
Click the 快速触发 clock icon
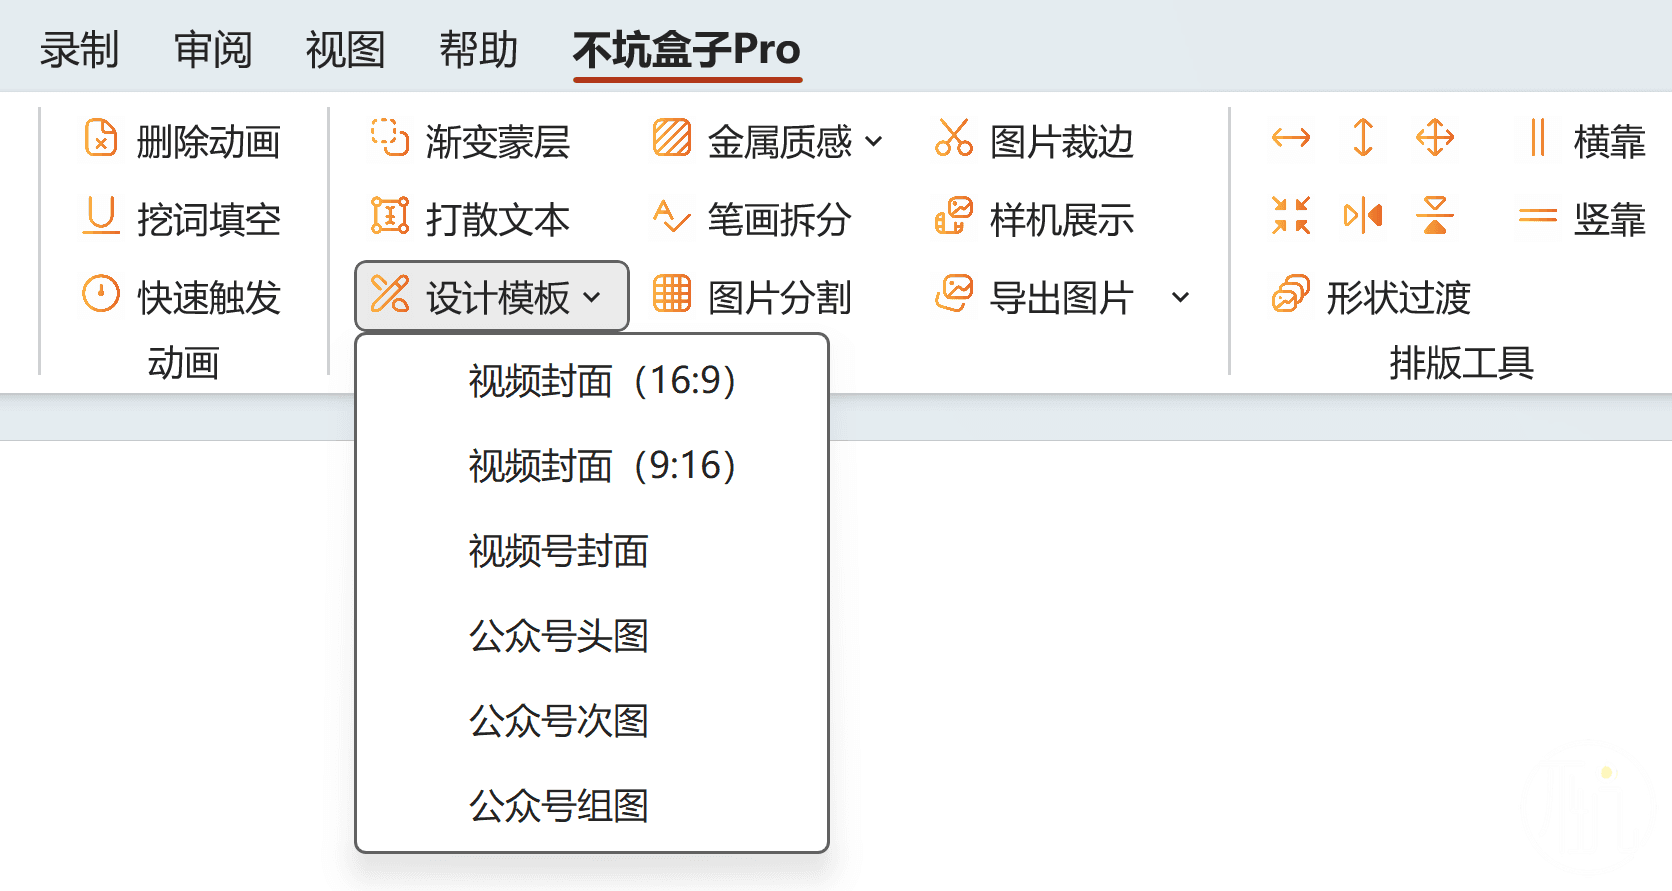pyautogui.click(x=101, y=294)
